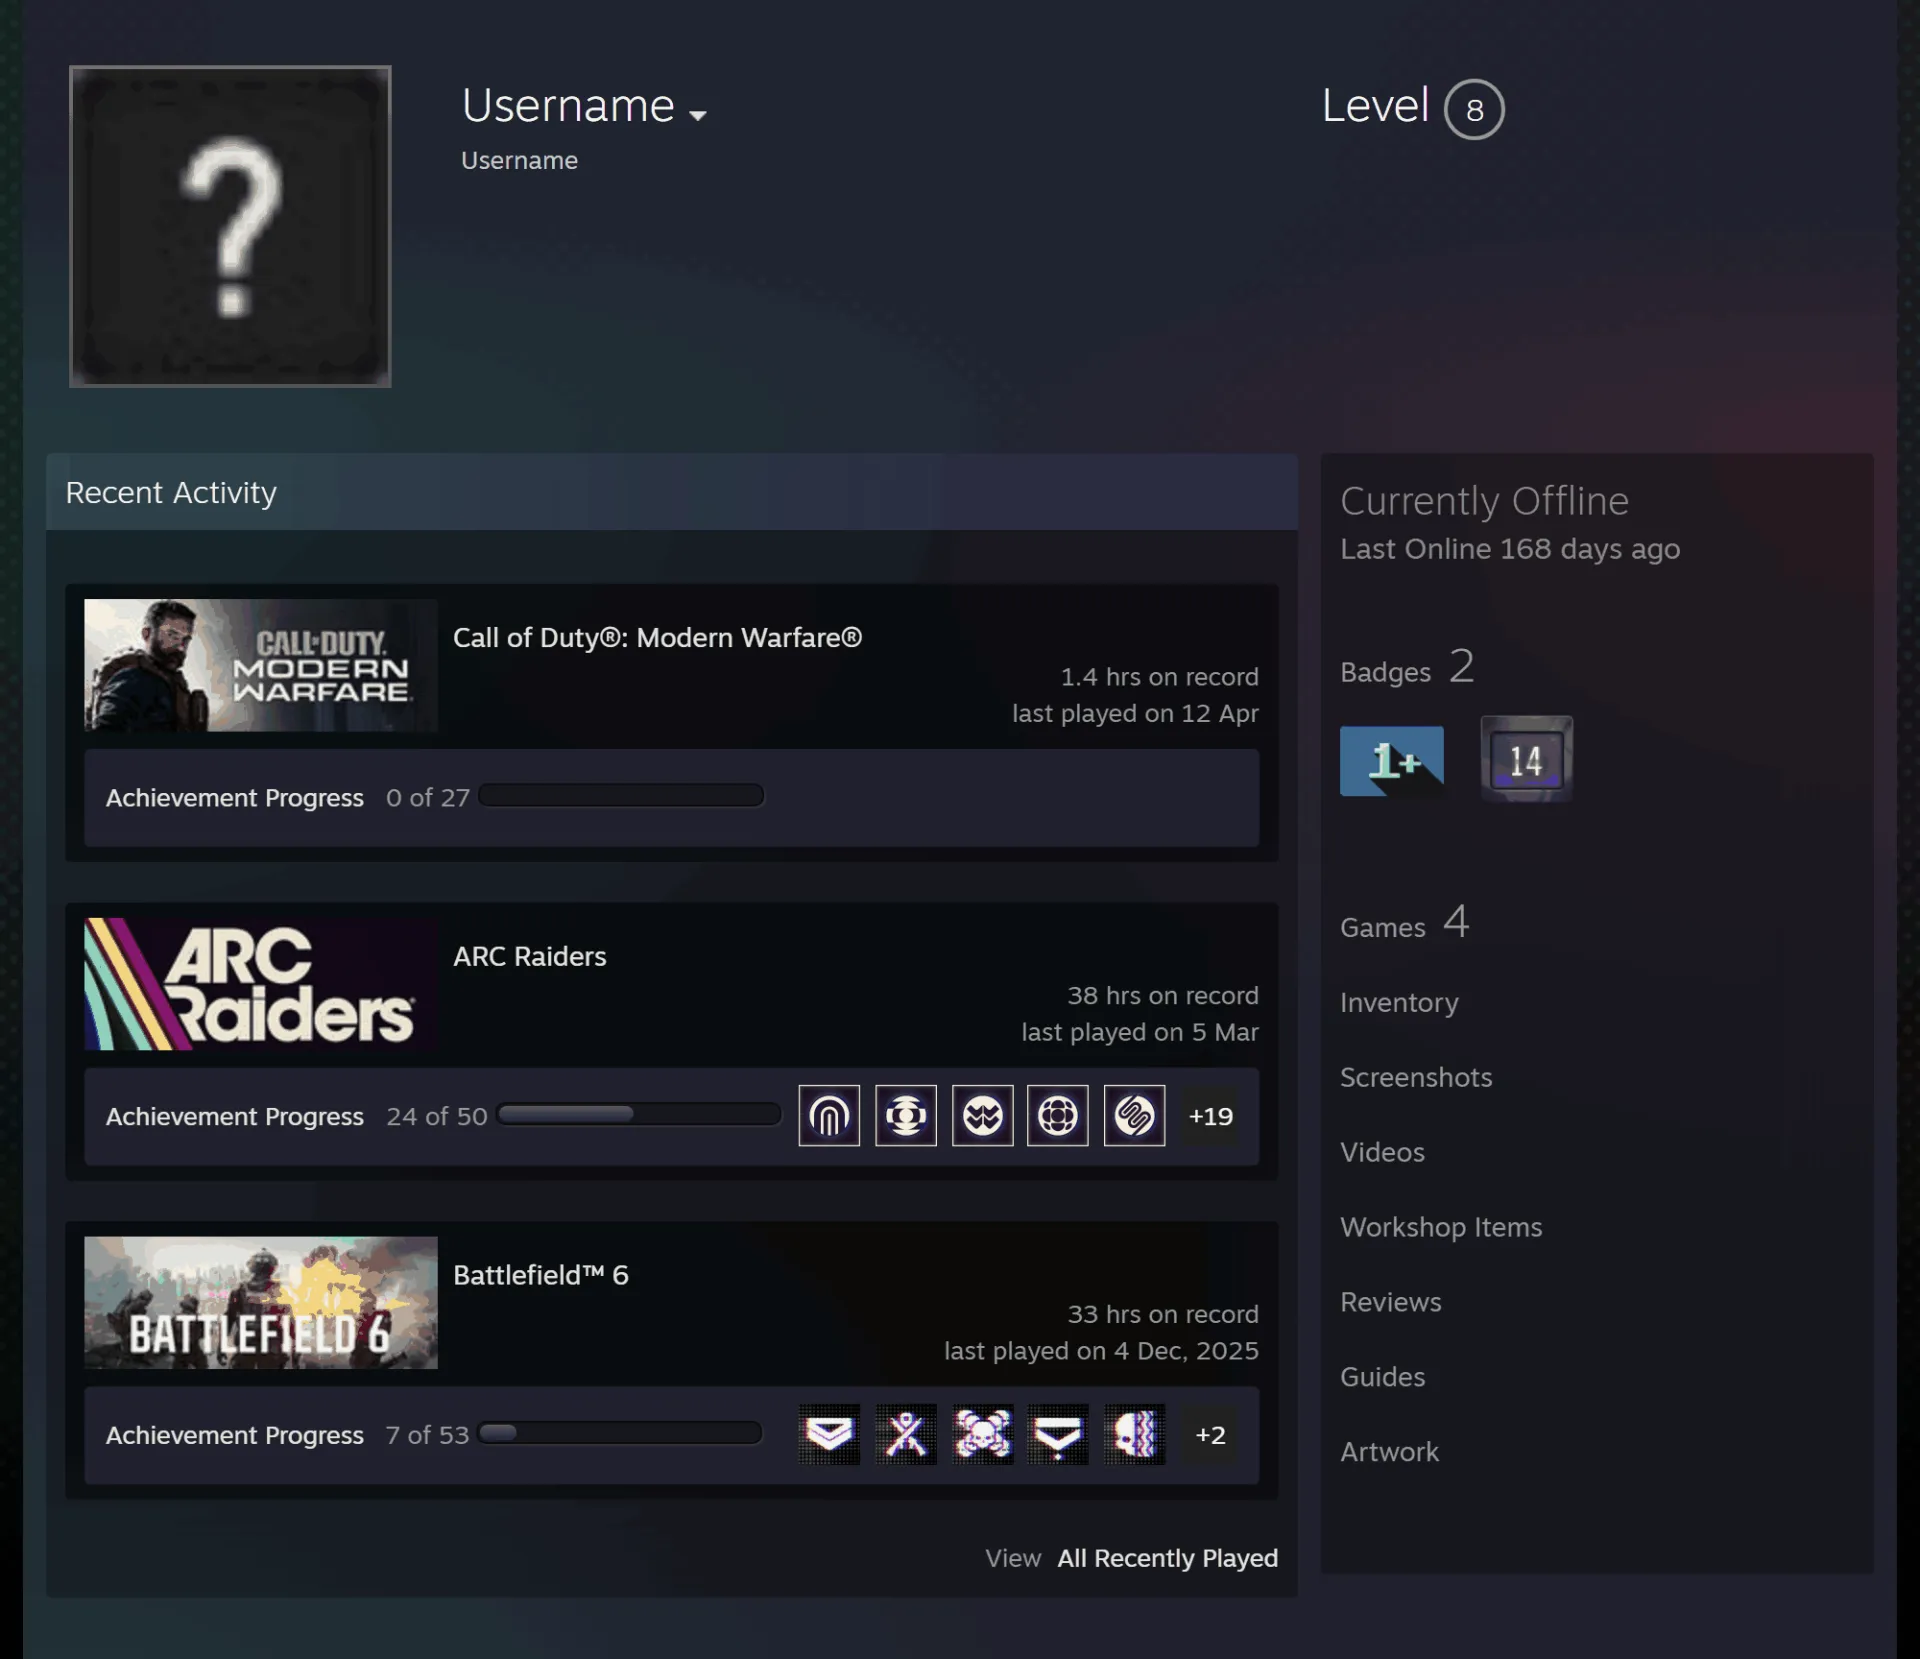Select the fourth Battlefield 6 chevron achievement icon
1920x1659 pixels.
[x=1058, y=1434]
